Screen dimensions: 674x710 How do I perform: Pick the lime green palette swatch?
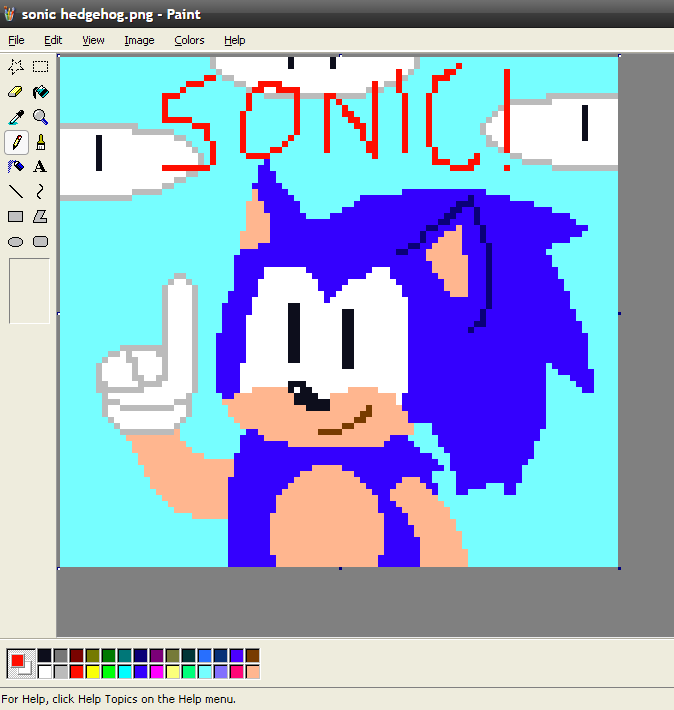(x=109, y=672)
